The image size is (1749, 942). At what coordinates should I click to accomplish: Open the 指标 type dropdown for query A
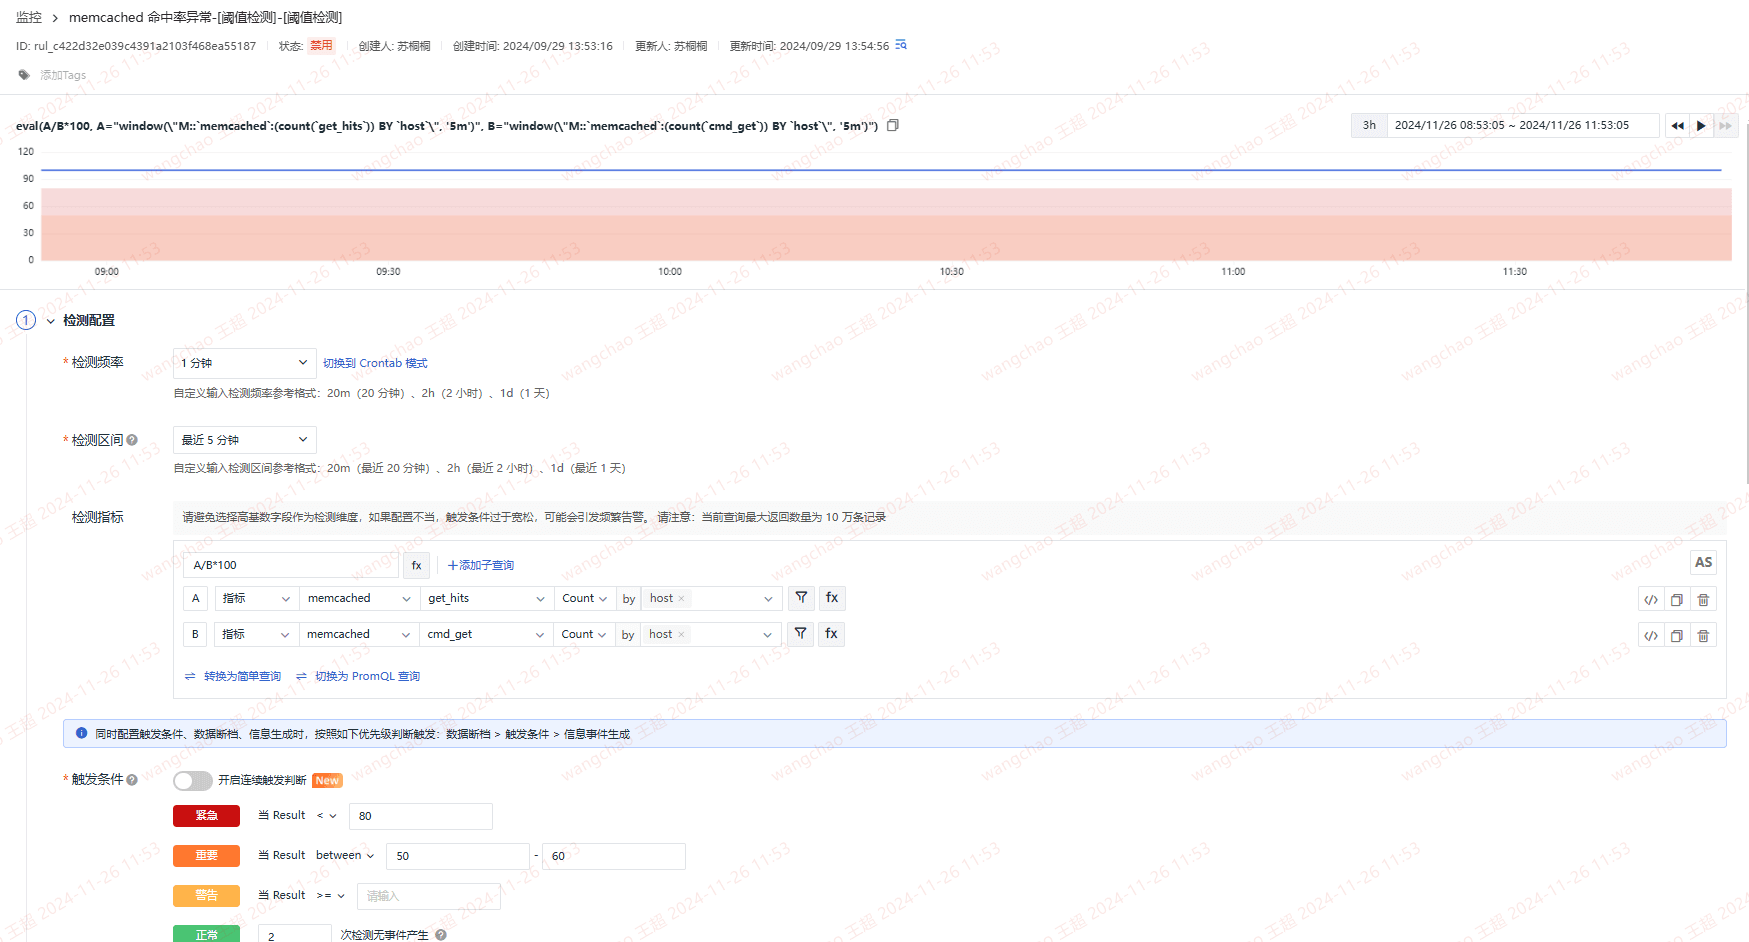(257, 598)
